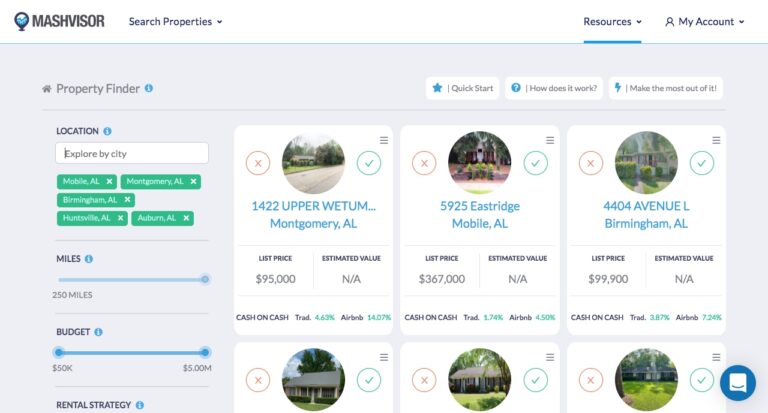Click the info icon next to LOCATION
This screenshot has height=413, width=768.
pos(107,131)
